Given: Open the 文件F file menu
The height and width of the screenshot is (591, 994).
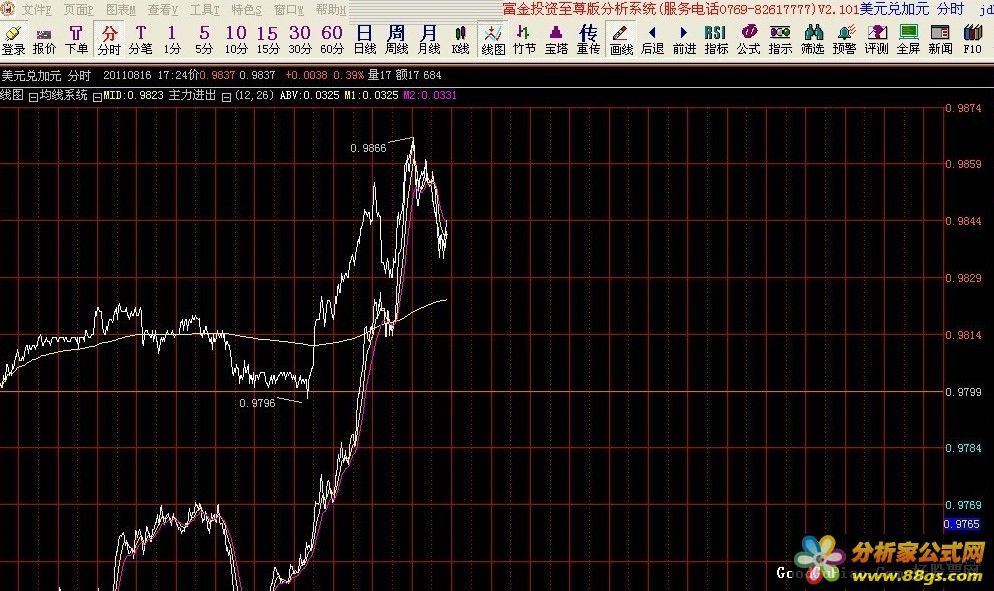Looking at the screenshot, I should (x=37, y=10).
